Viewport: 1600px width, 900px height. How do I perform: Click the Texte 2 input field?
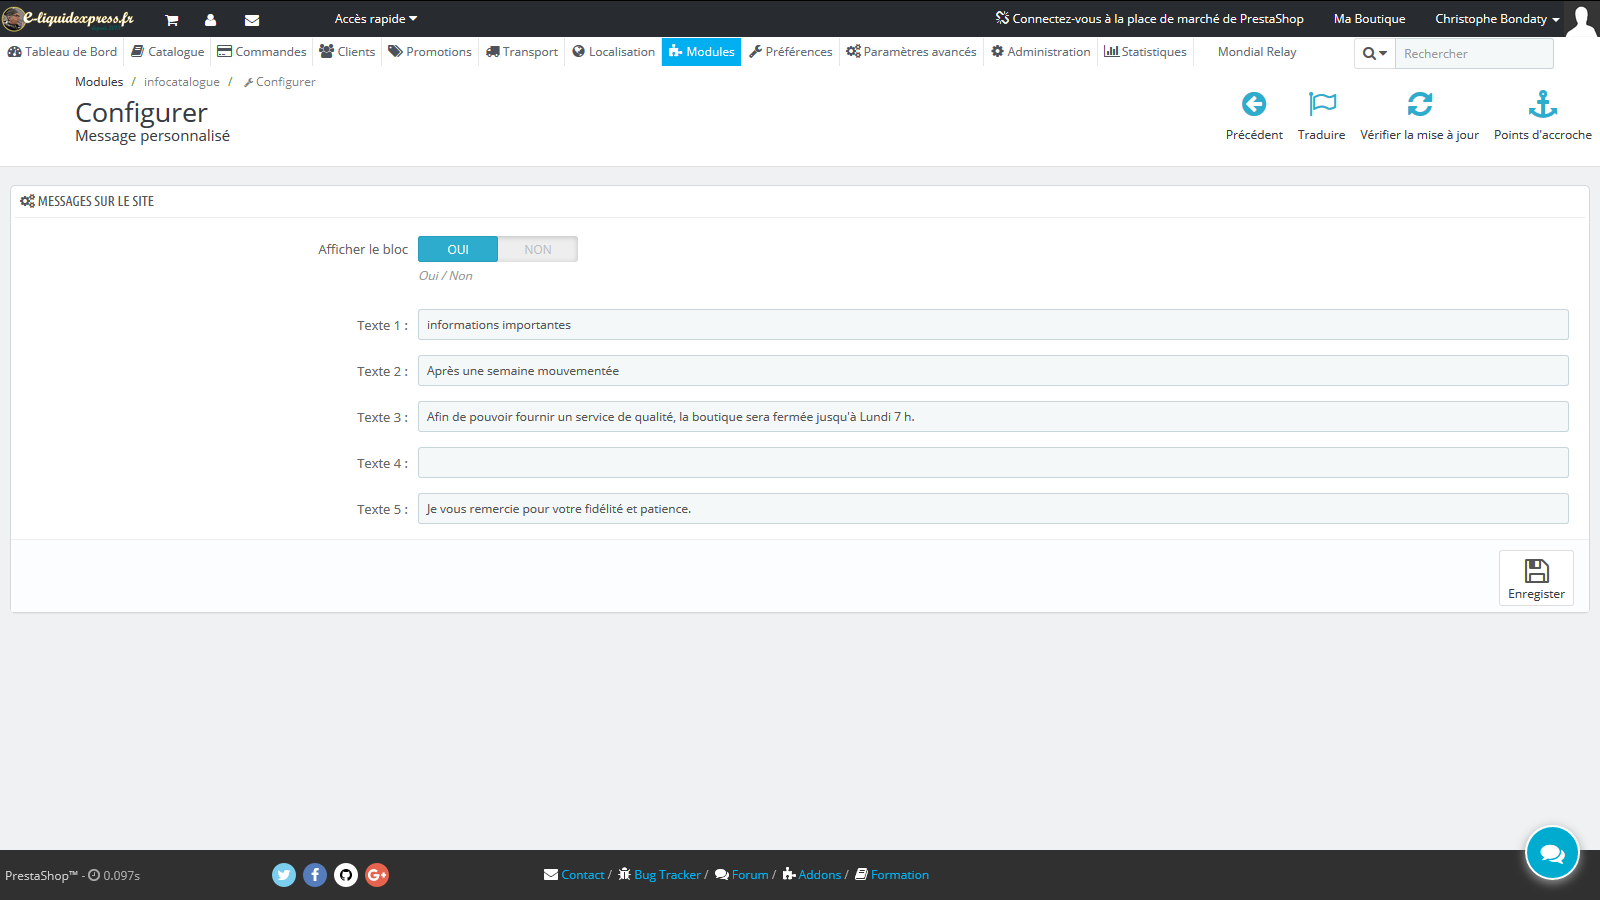point(993,371)
